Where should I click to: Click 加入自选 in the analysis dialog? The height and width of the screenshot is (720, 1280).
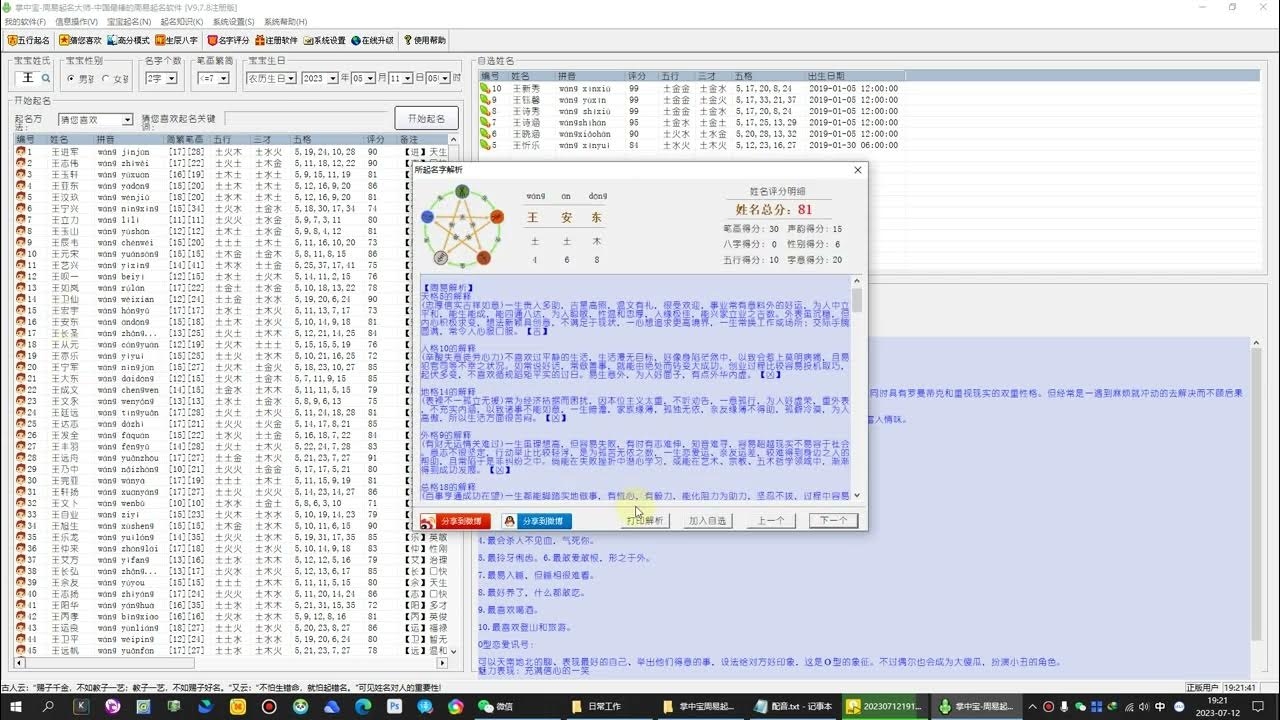point(708,521)
